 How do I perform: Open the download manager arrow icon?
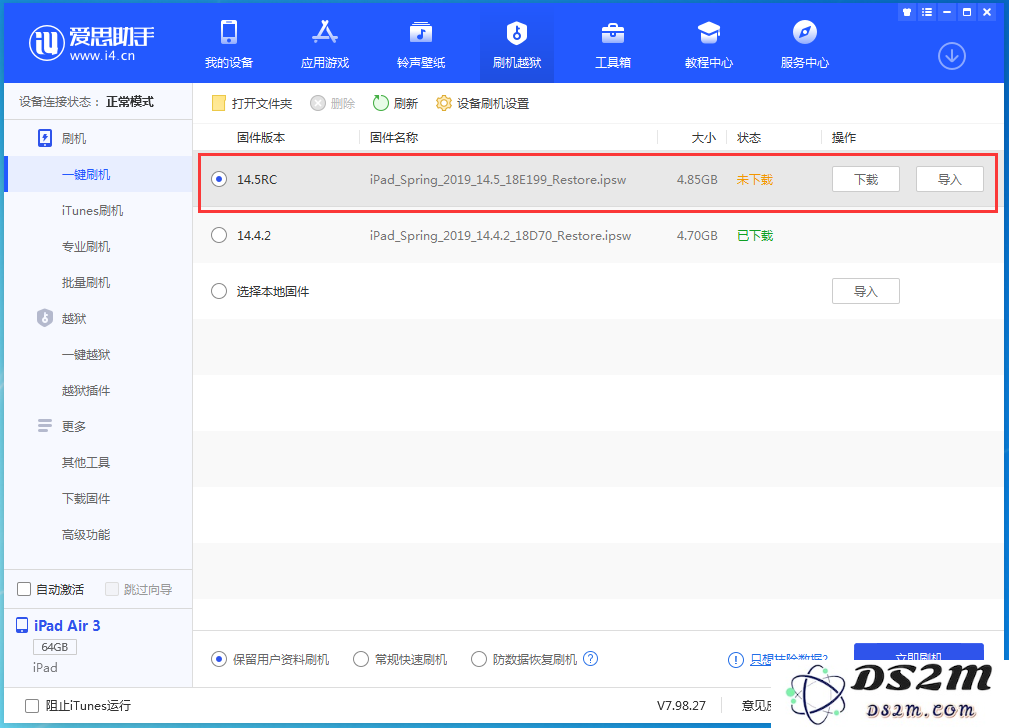click(952, 56)
